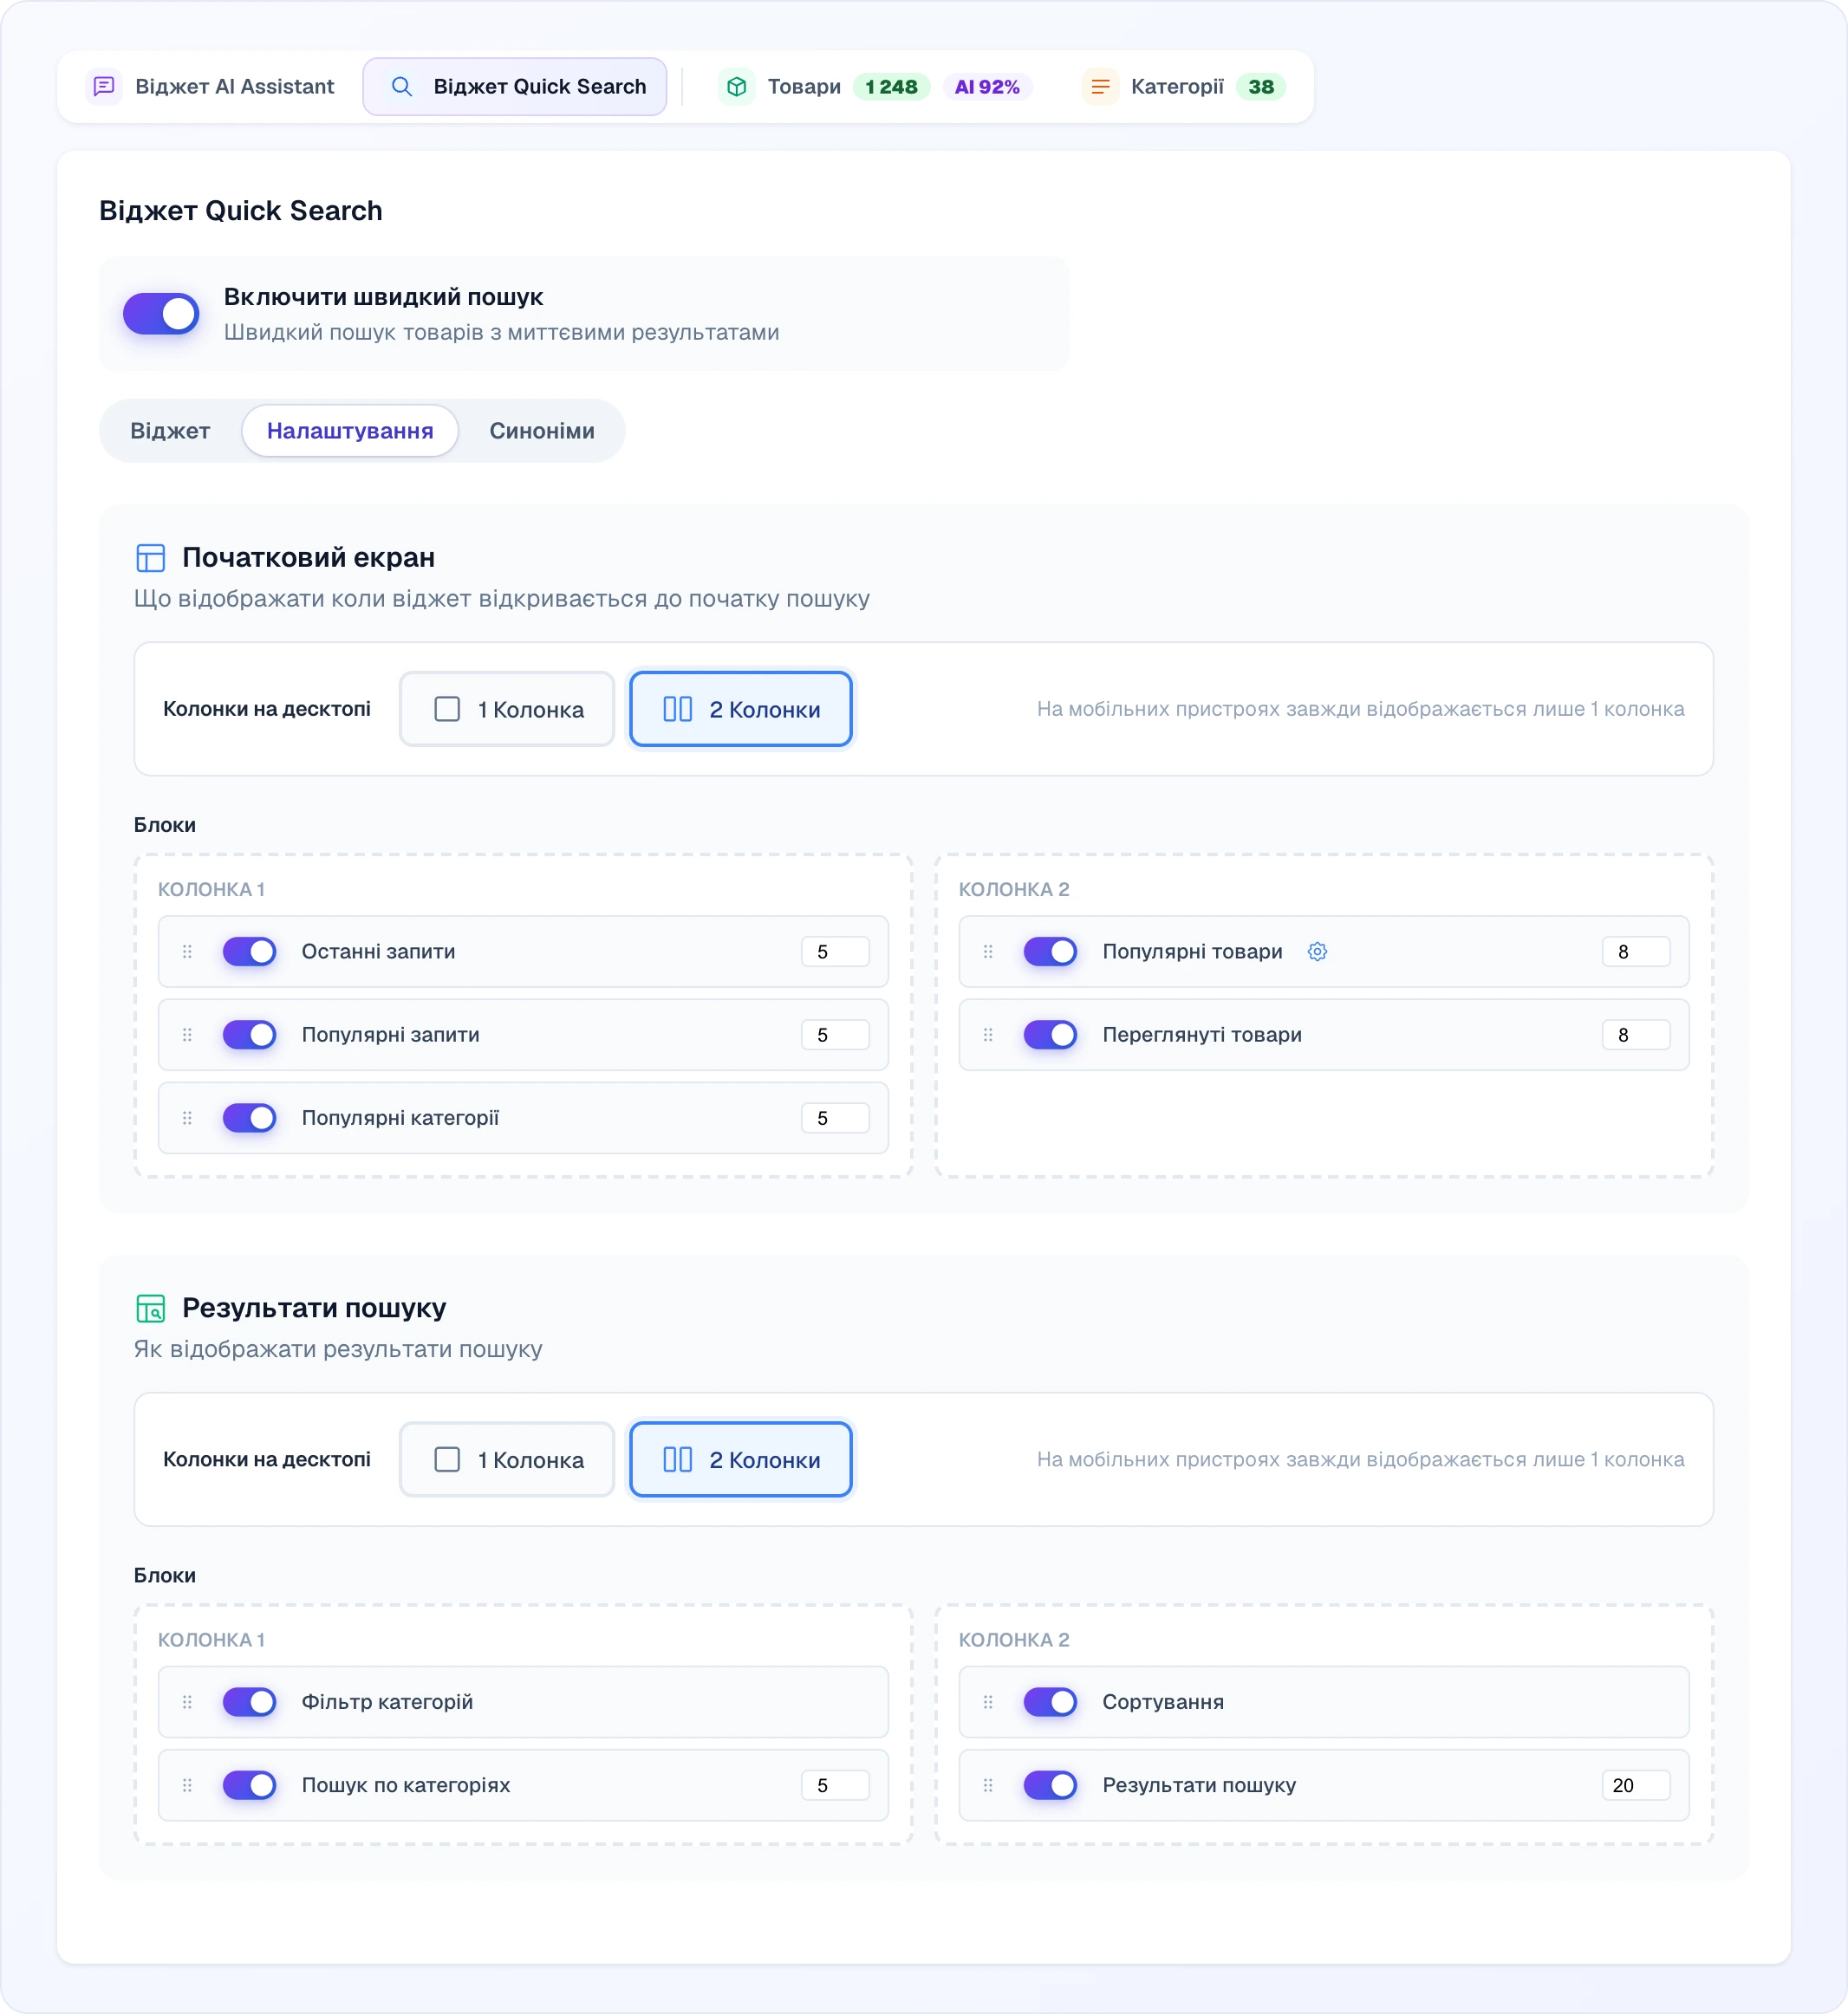
Task: Click the Товари box icon
Action: point(737,87)
